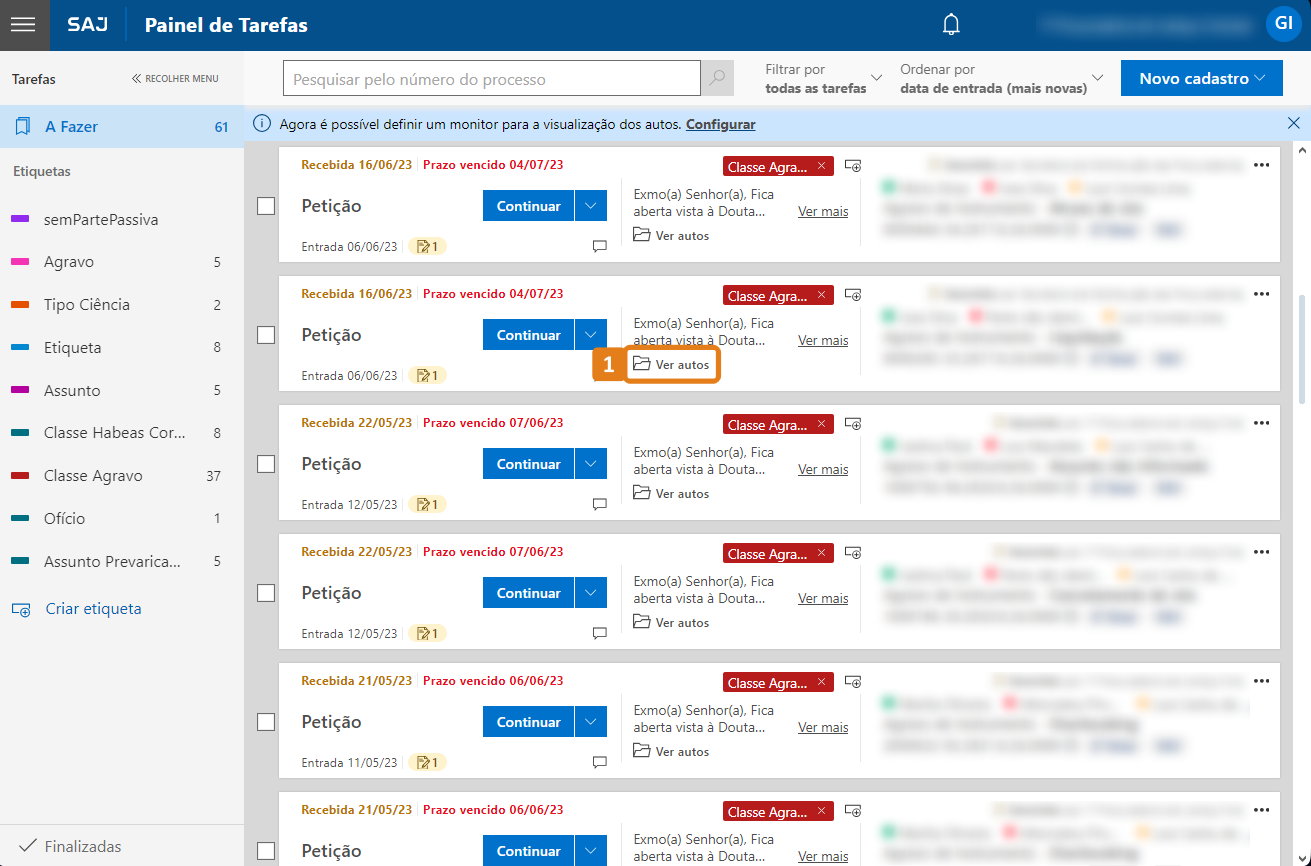Expand the Filtrar por dropdown
This screenshot has width=1311, height=866.
tap(824, 78)
